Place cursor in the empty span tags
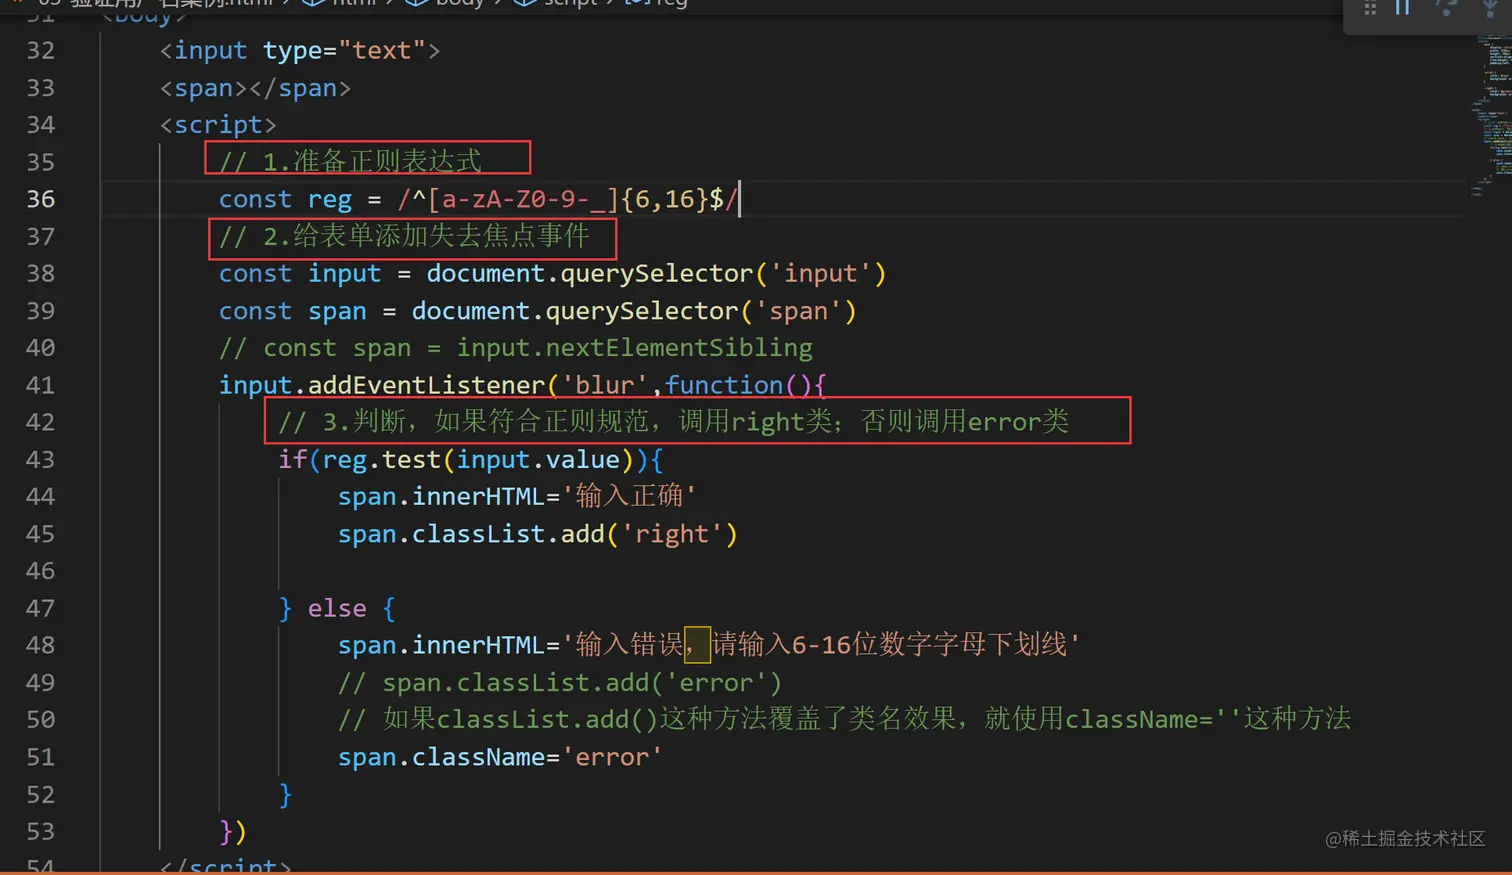 (x=255, y=88)
